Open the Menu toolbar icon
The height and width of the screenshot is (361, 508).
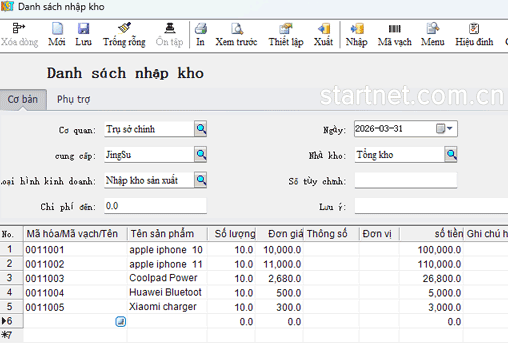pos(433,28)
